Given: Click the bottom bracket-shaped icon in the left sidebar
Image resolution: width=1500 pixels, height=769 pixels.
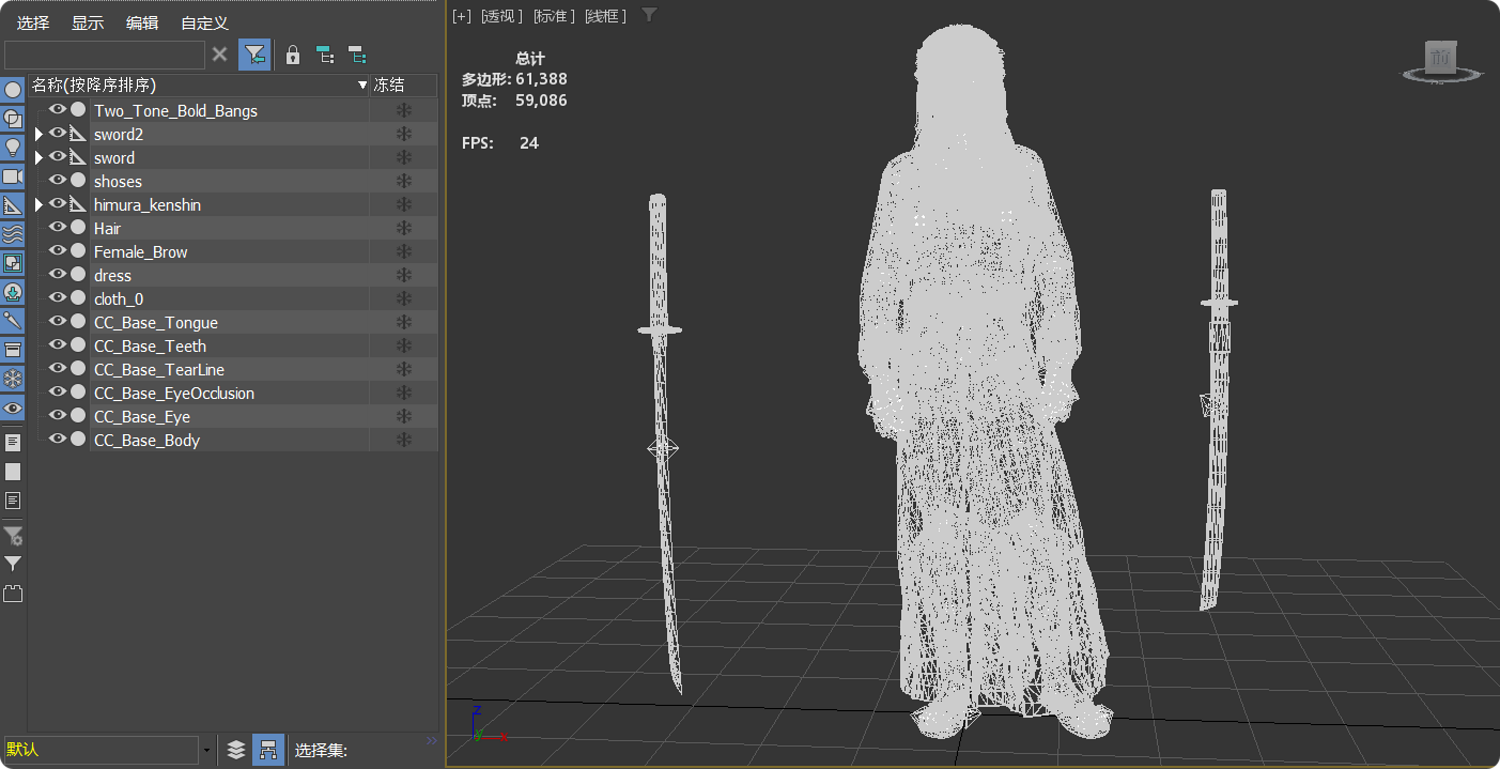Looking at the screenshot, I should (x=12, y=593).
